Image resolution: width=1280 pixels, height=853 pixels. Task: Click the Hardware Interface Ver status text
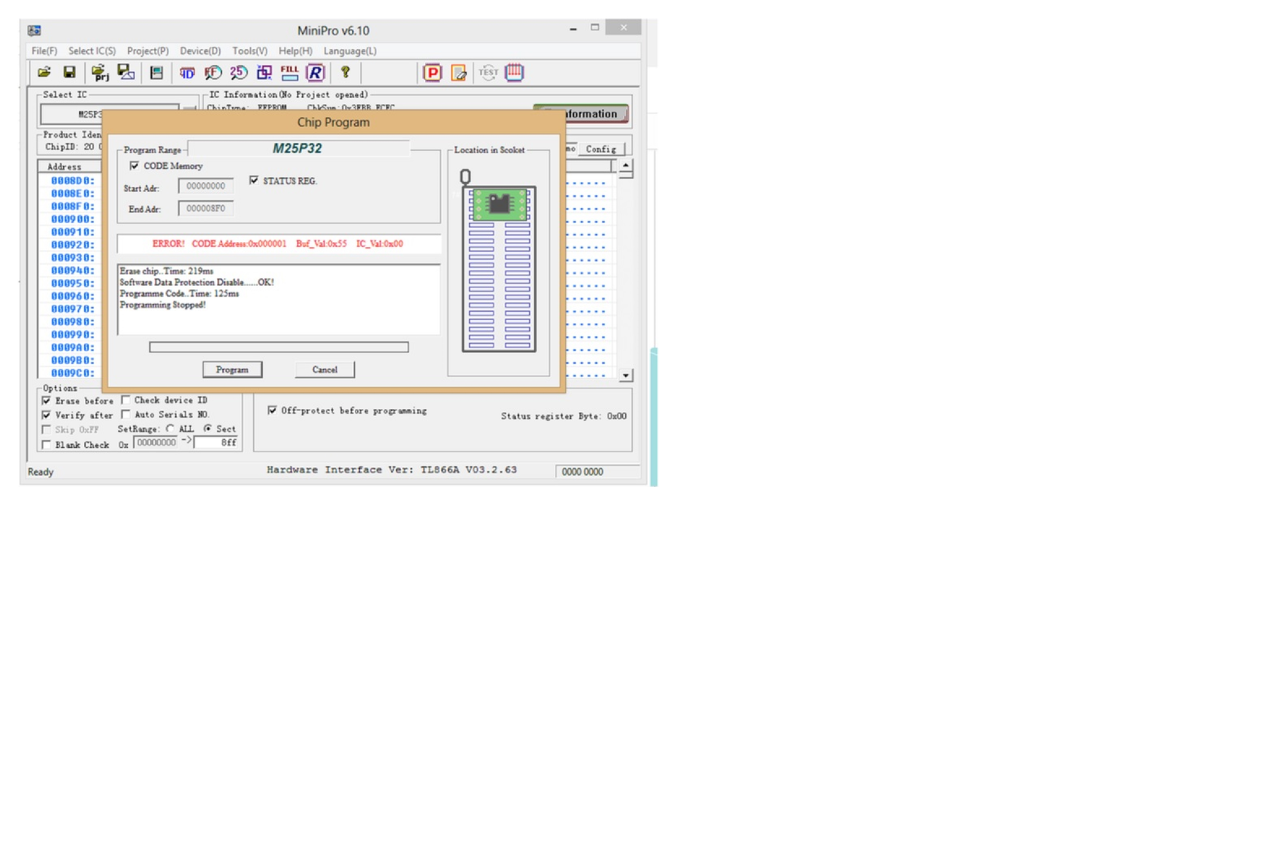pos(392,470)
